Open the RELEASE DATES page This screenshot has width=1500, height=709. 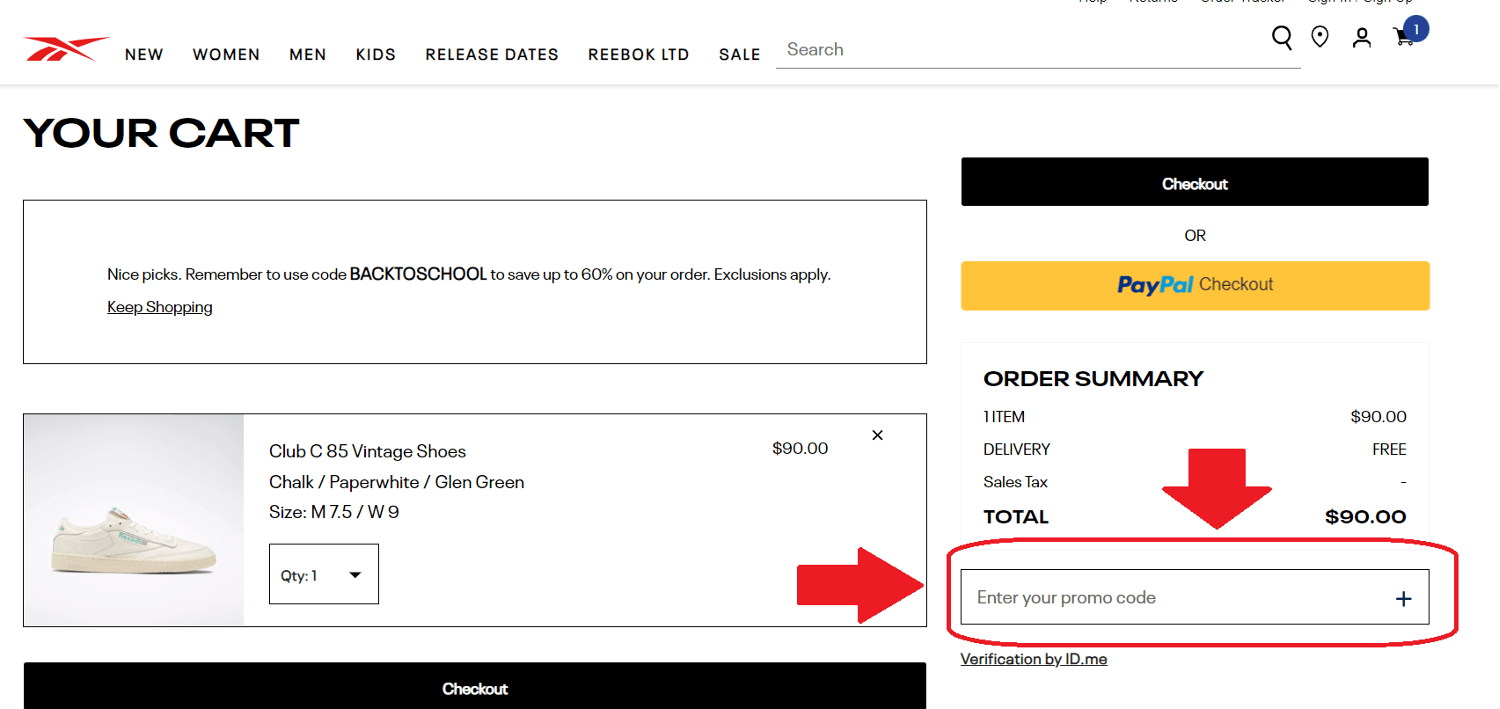click(x=491, y=55)
